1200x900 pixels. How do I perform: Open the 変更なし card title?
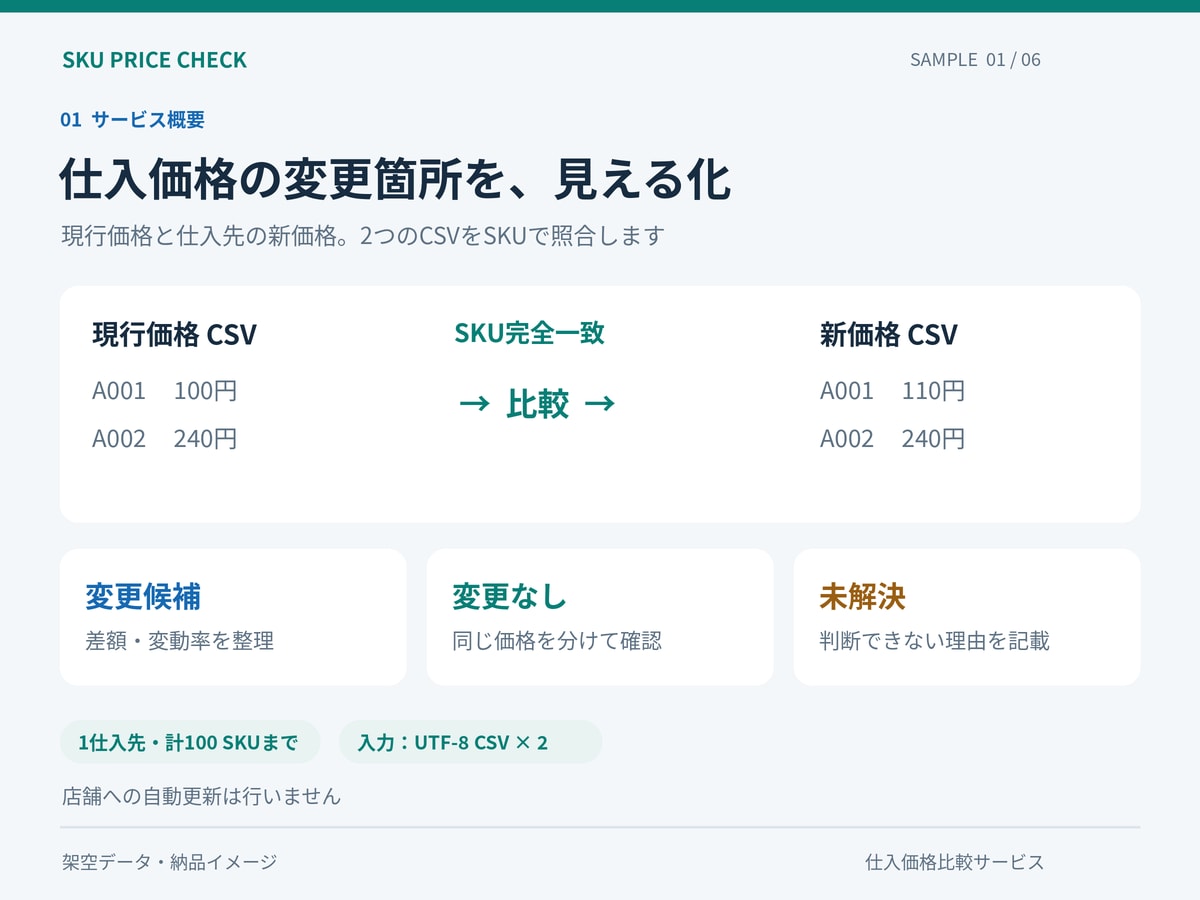pos(510,597)
